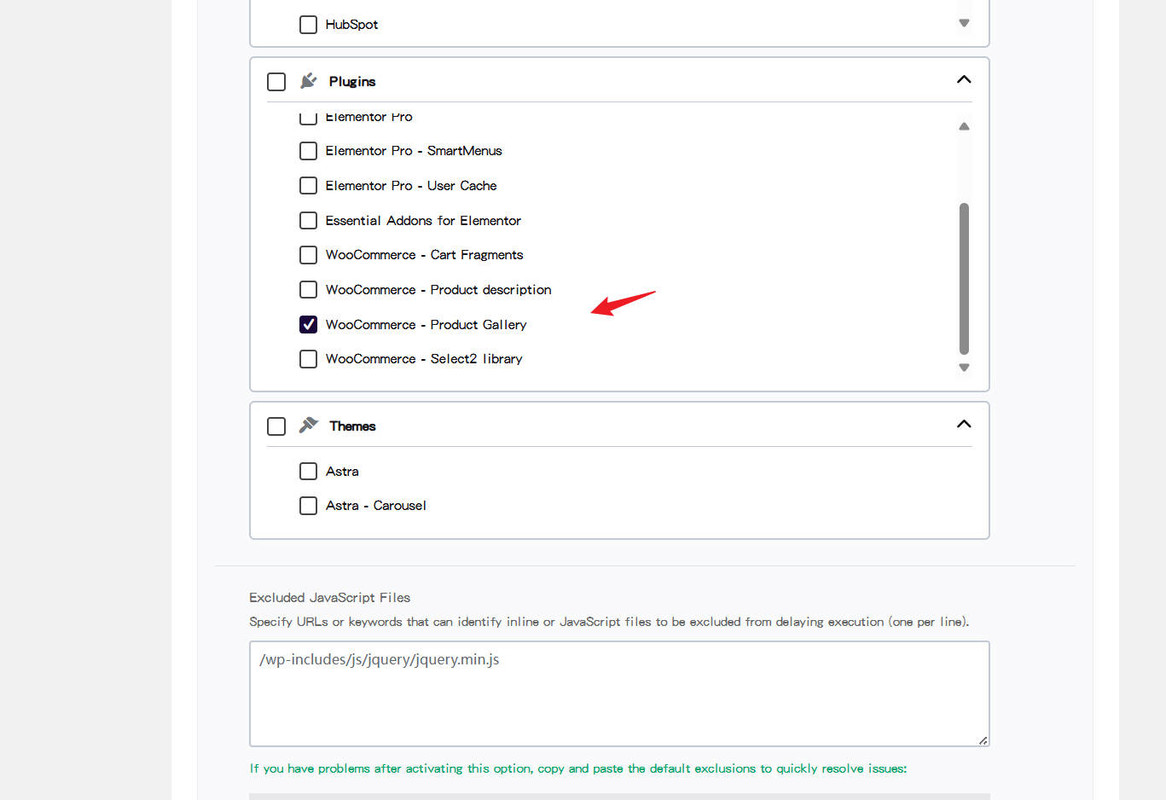Collapse the Plugins section chevron
This screenshot has height=800, width=1166.
(x=964, y=80)
